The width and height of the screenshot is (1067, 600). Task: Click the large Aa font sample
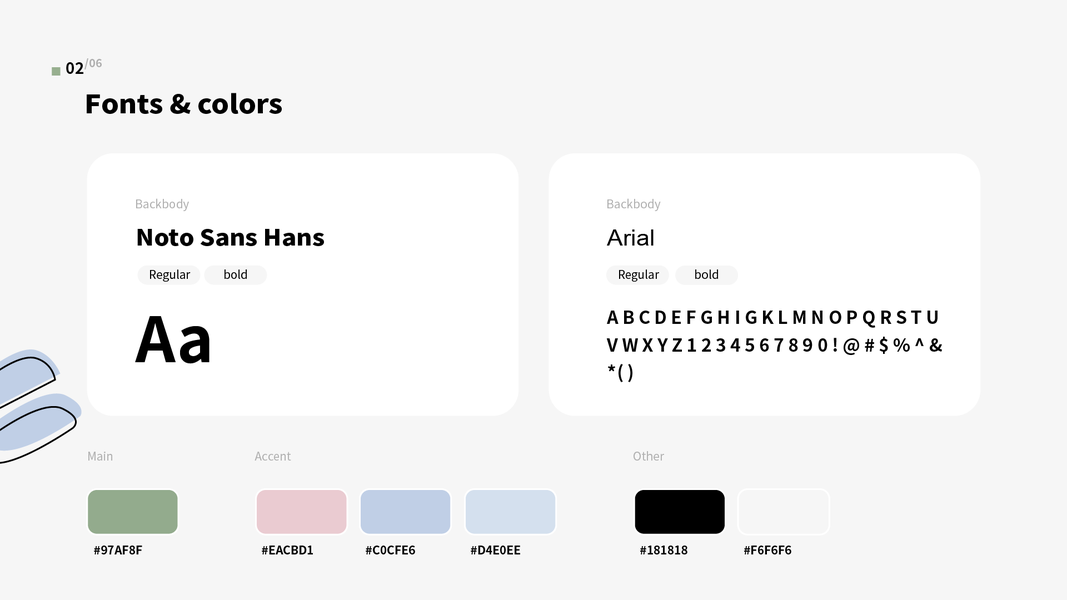coord(173,339)
